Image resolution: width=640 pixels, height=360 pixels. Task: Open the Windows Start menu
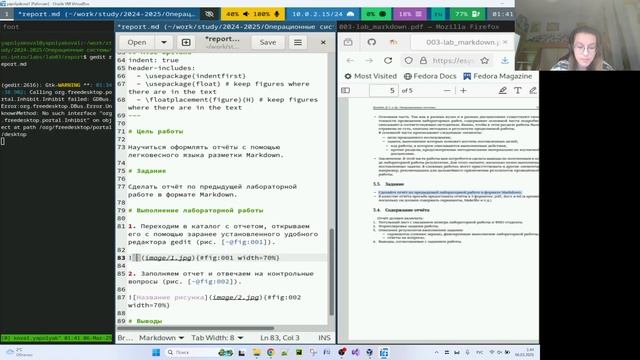click(156, 352)
